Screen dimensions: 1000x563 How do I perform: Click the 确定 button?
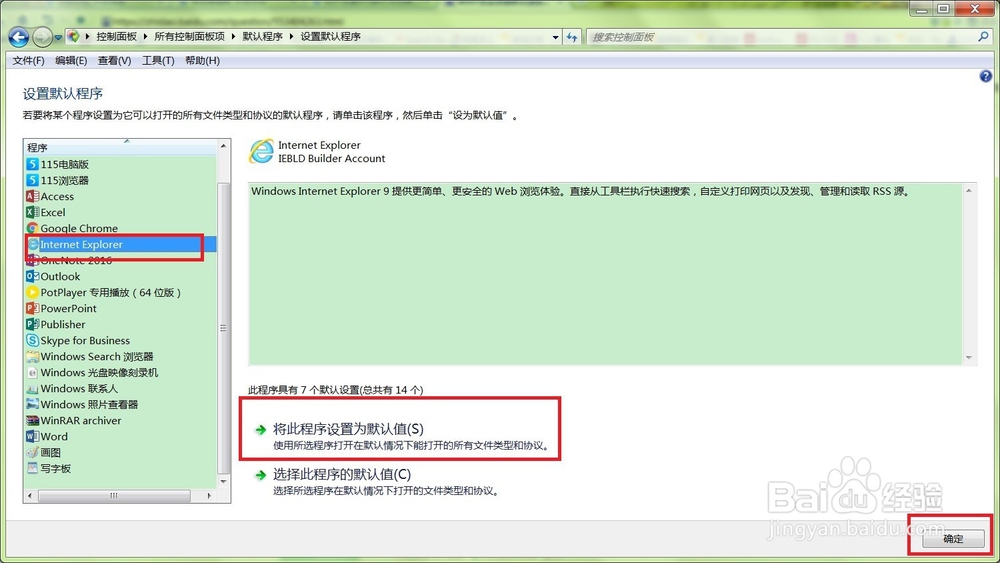point(953,539)
